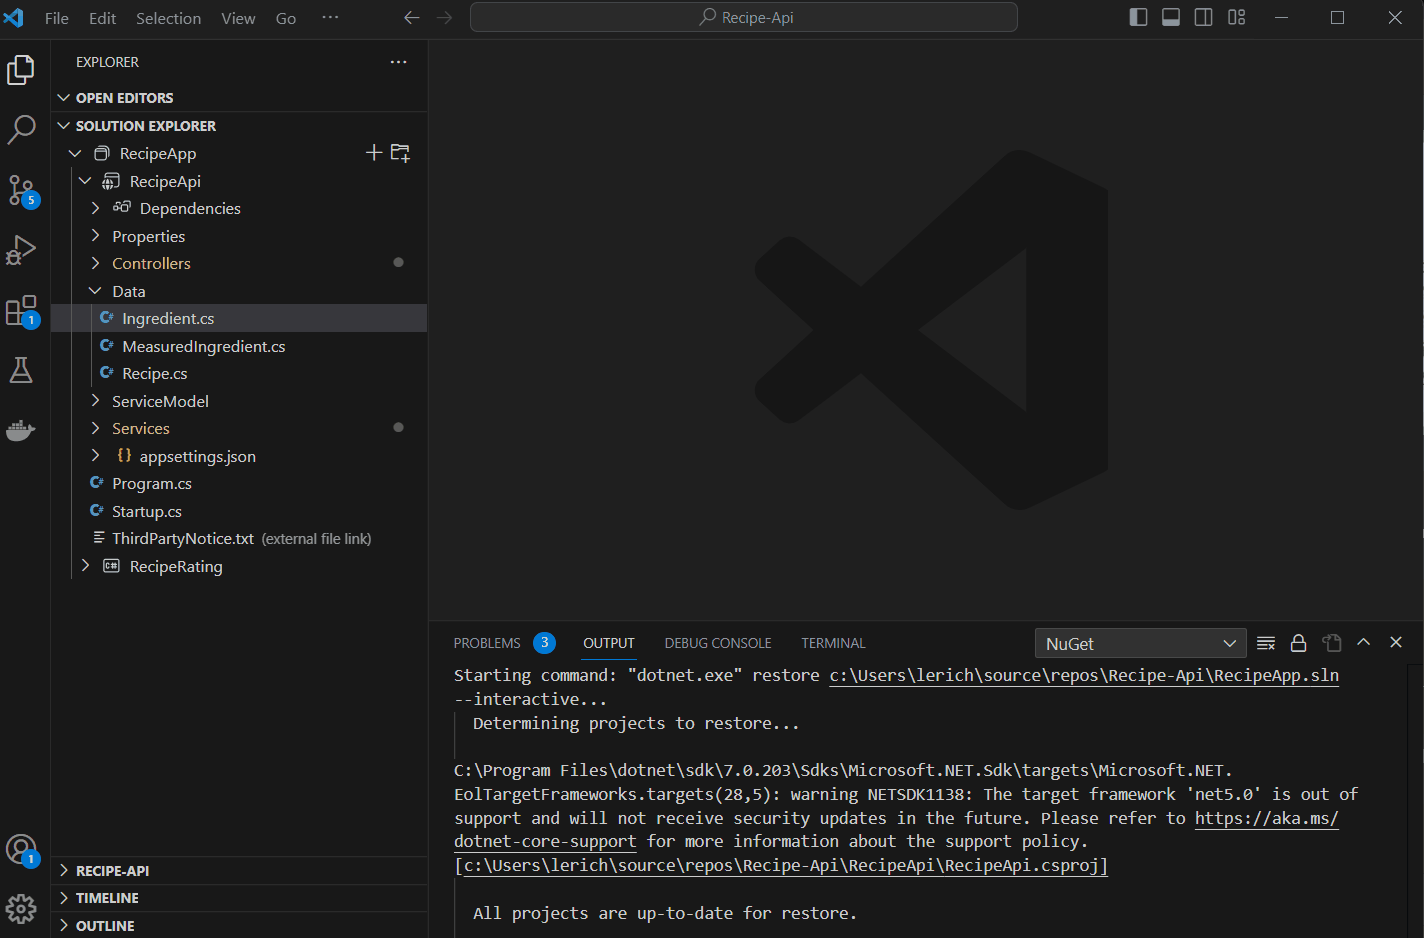This screenshot has width=1424, height=938.
Task: Open the Accounts icon
Action: (22, 848)
